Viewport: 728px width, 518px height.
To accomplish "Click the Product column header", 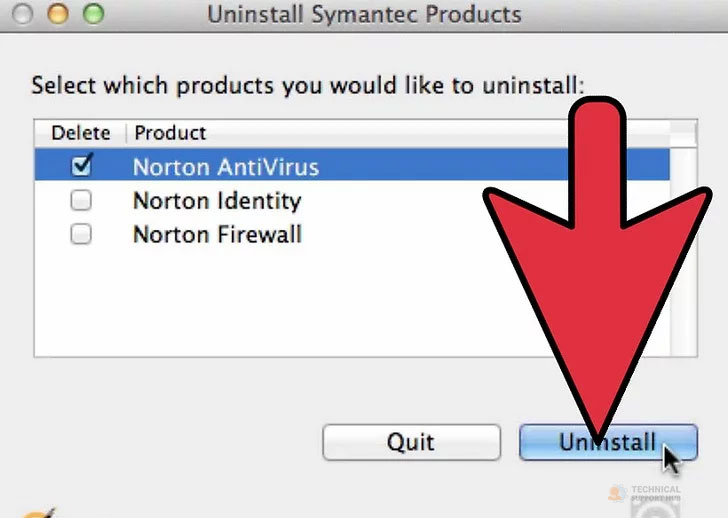I will pos(170,133).
